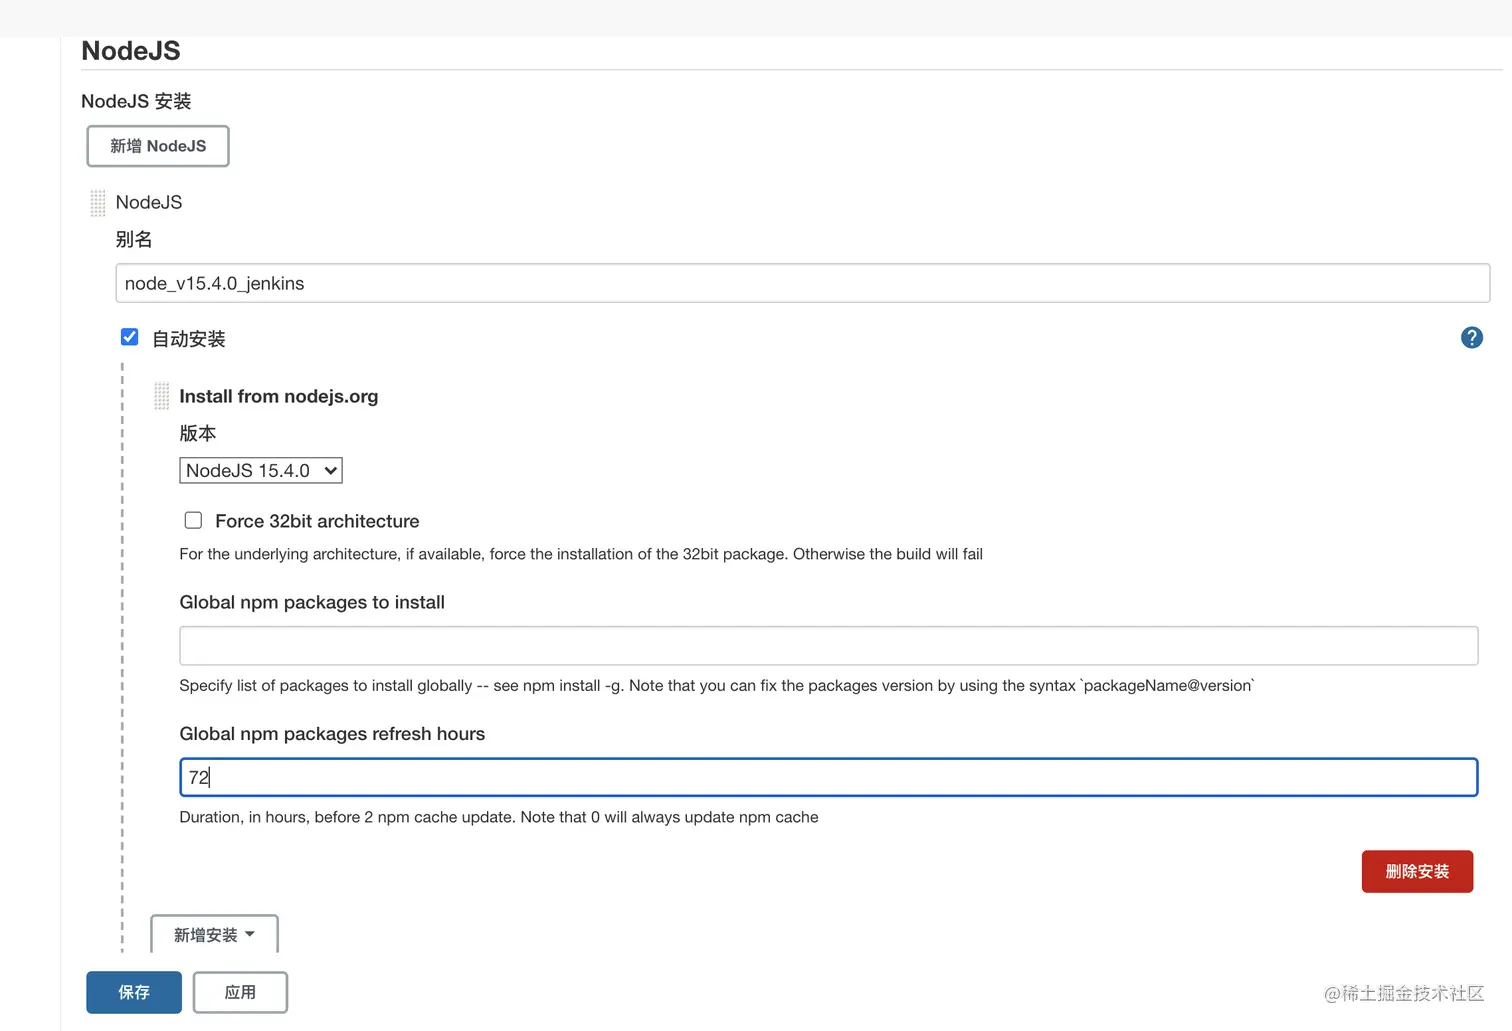Viewport: 1512px width, 1031px height.
Task: Click the Global npm packages refresh hours label
Action: click(x=332, y=734)
